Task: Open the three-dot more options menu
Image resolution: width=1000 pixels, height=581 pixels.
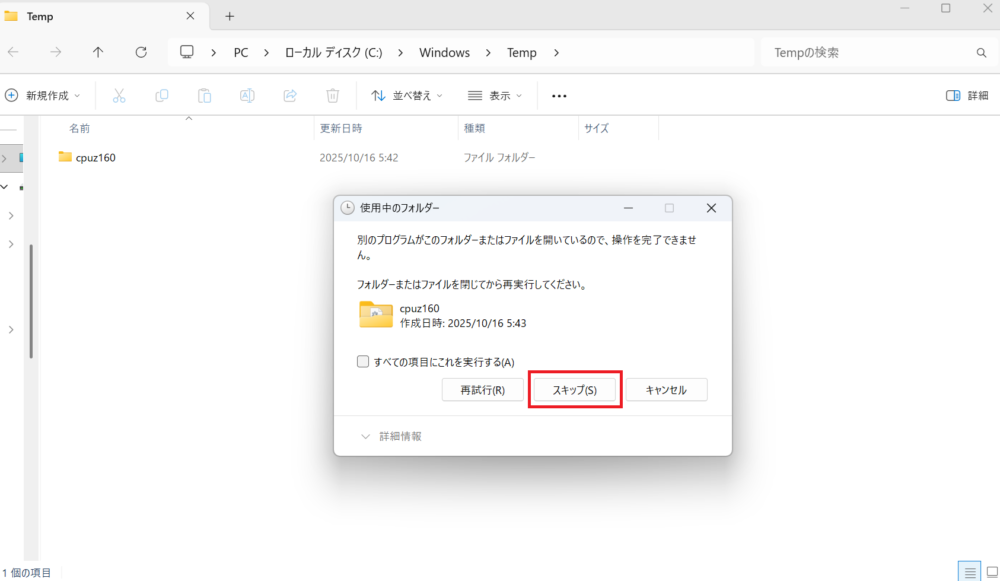Action: pyautogui.click(x=559, y=96)
